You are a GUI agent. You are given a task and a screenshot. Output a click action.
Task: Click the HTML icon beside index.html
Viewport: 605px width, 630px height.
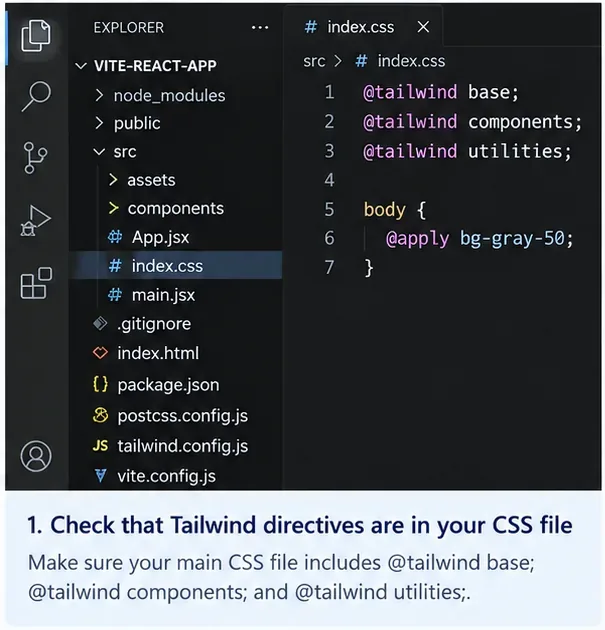tap(100, 353)
